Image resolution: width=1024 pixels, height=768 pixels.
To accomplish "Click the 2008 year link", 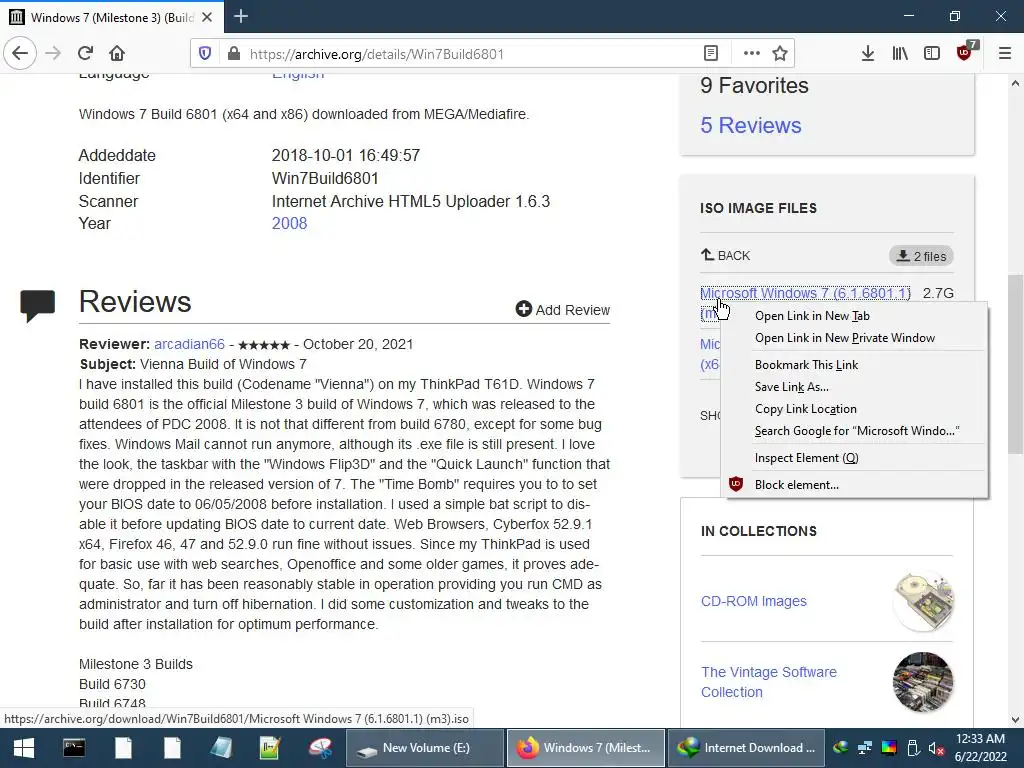I will [x=289, y=223].
